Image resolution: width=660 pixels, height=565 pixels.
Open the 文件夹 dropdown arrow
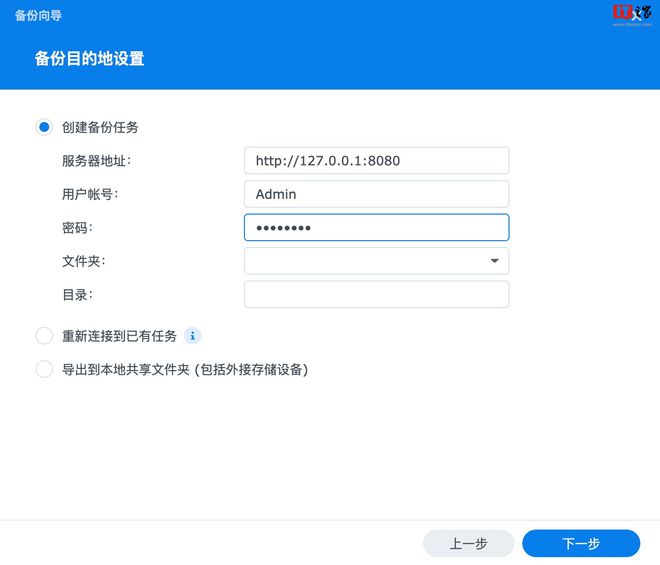click(495, 261)
